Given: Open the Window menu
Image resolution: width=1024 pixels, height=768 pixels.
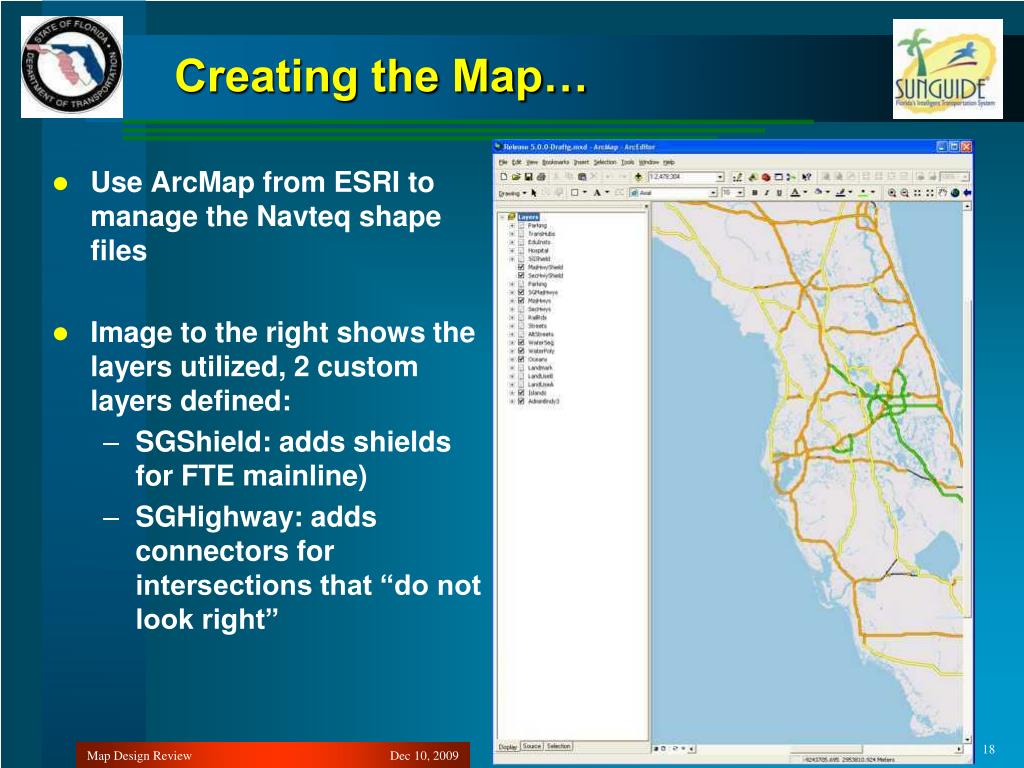Looking at the screenshot, I should click(x=649, y=162).
